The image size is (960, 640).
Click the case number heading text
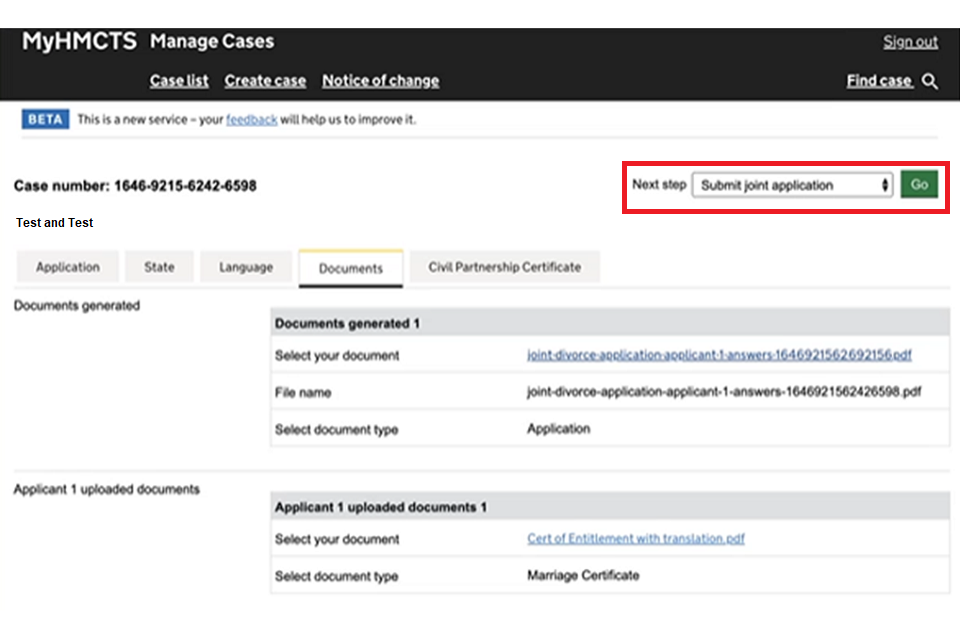[x=135, y=186]
